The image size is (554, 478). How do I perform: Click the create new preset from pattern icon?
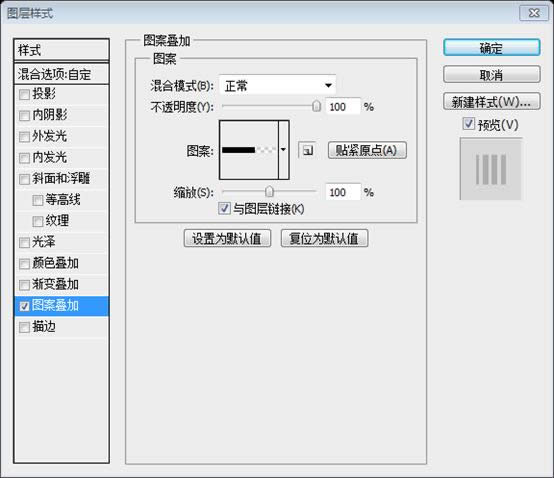point(307,151)
